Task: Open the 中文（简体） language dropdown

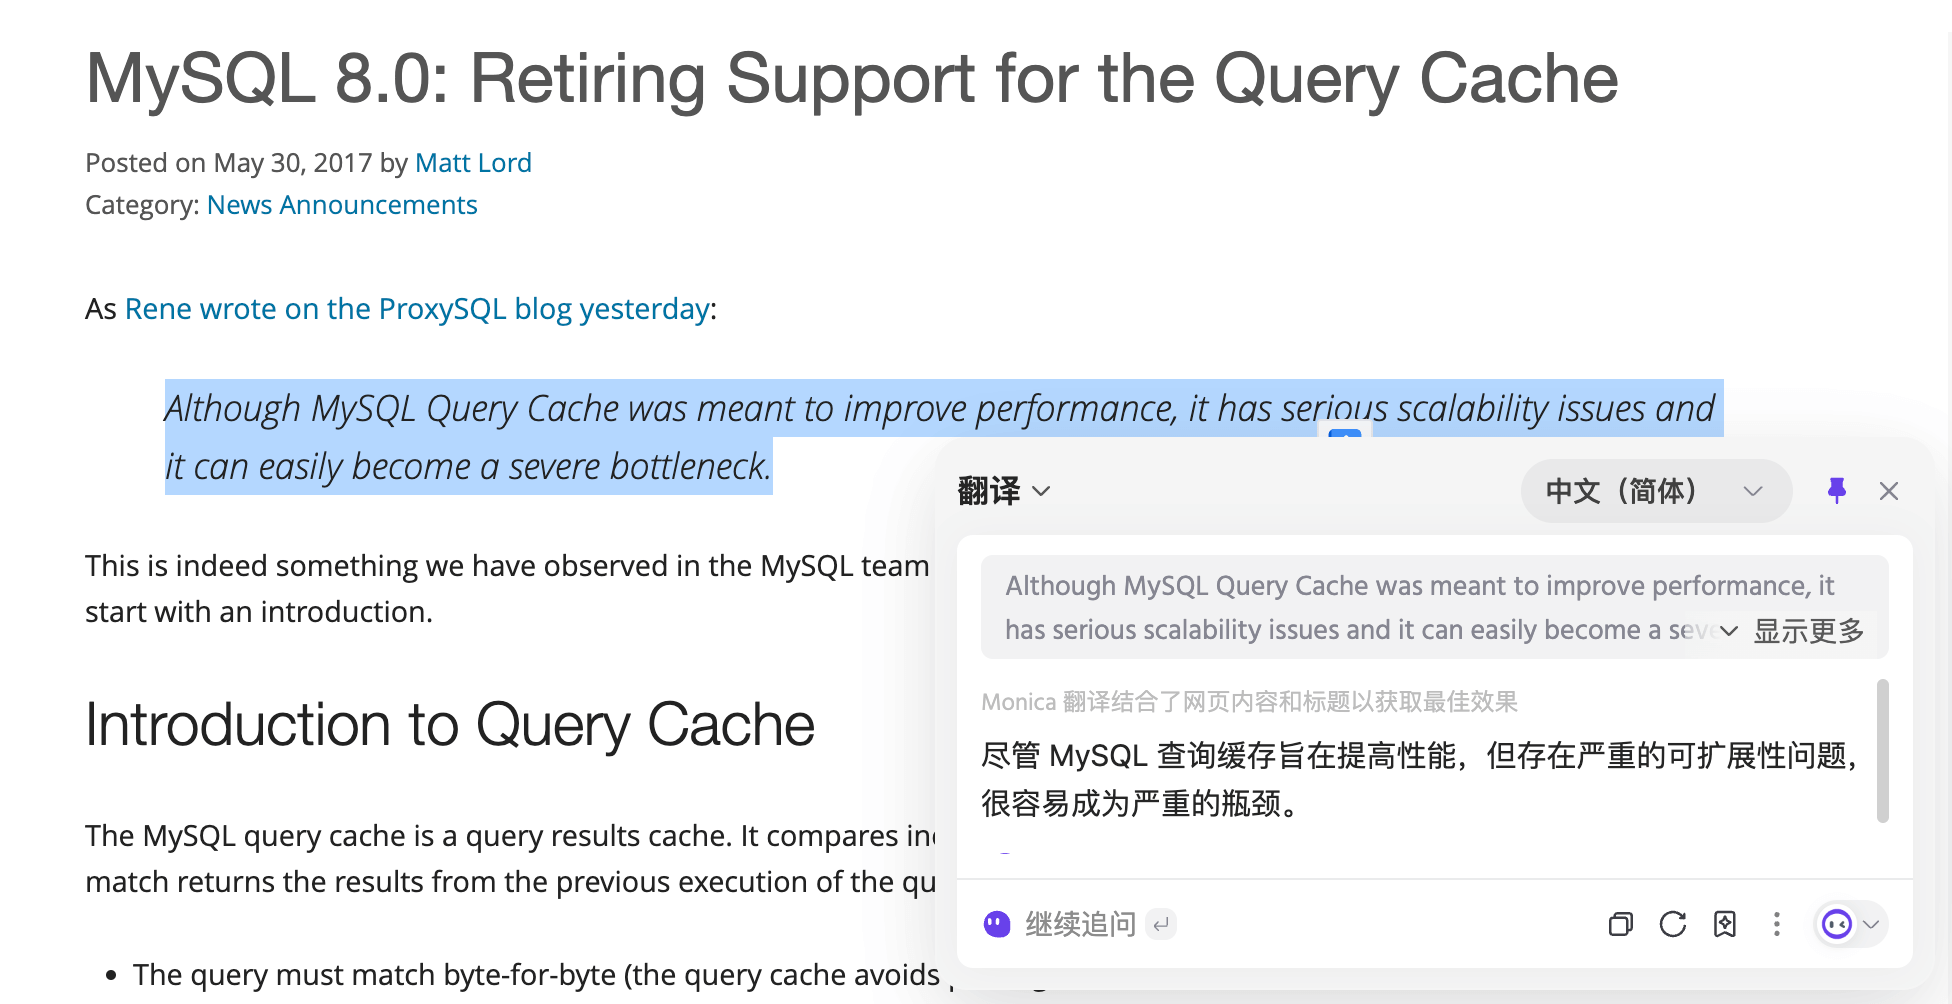Action: tap(1656, 491)
